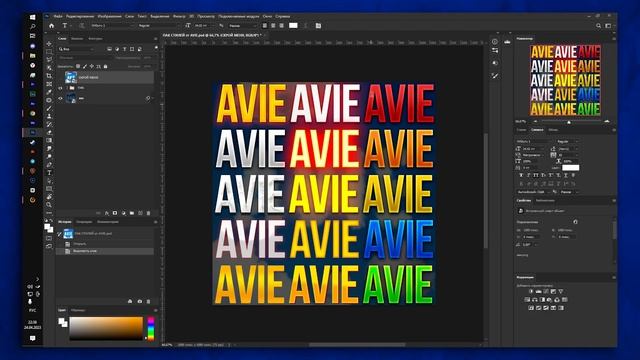Select the Crop tool
The width and height of the screenshot is (640, 360).
49,76
